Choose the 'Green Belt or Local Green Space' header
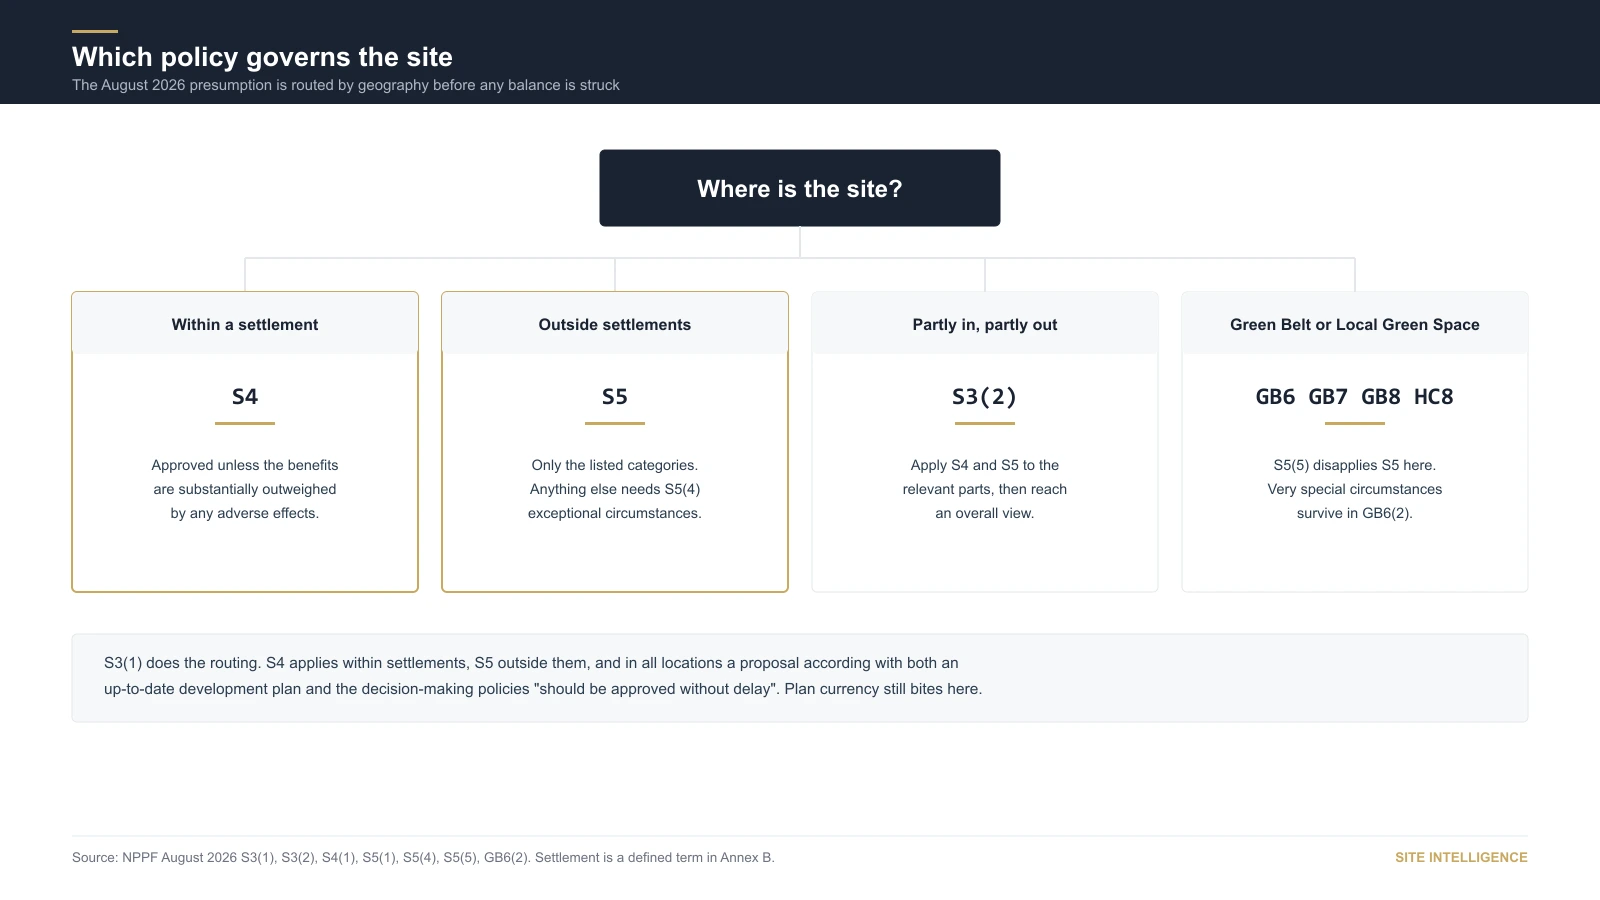This screenshot has height=900, width=1600. 1355,324
